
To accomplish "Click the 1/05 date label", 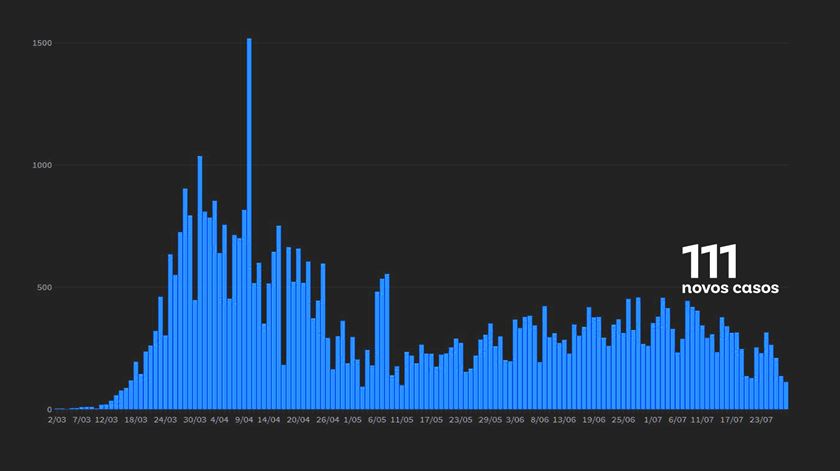I will click(x=352, y=420).
